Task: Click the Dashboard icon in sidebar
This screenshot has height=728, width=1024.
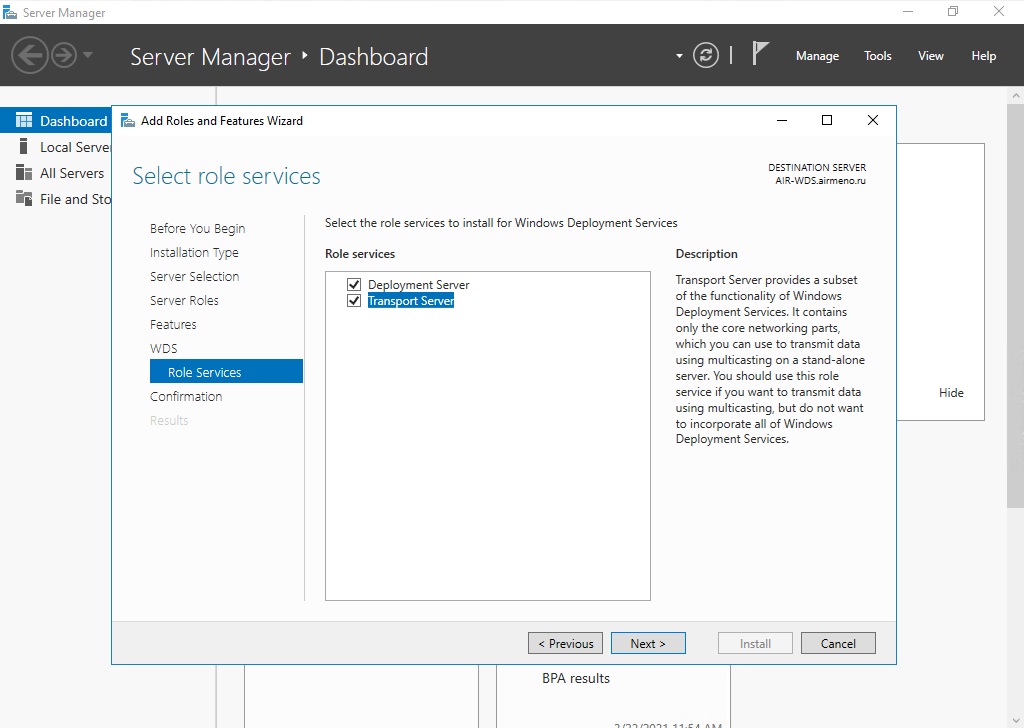Action: pyautogui.click(x=24, y=121)
